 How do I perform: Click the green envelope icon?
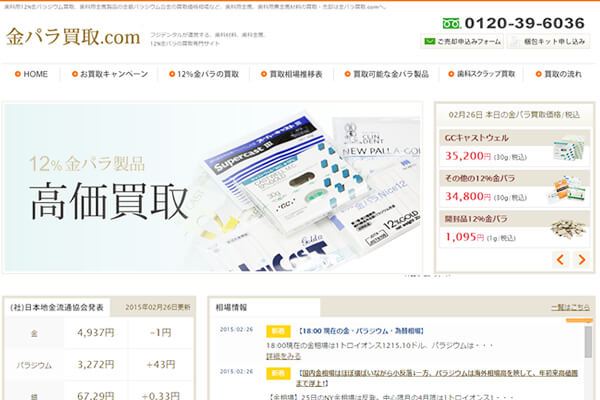pos(429,41)
